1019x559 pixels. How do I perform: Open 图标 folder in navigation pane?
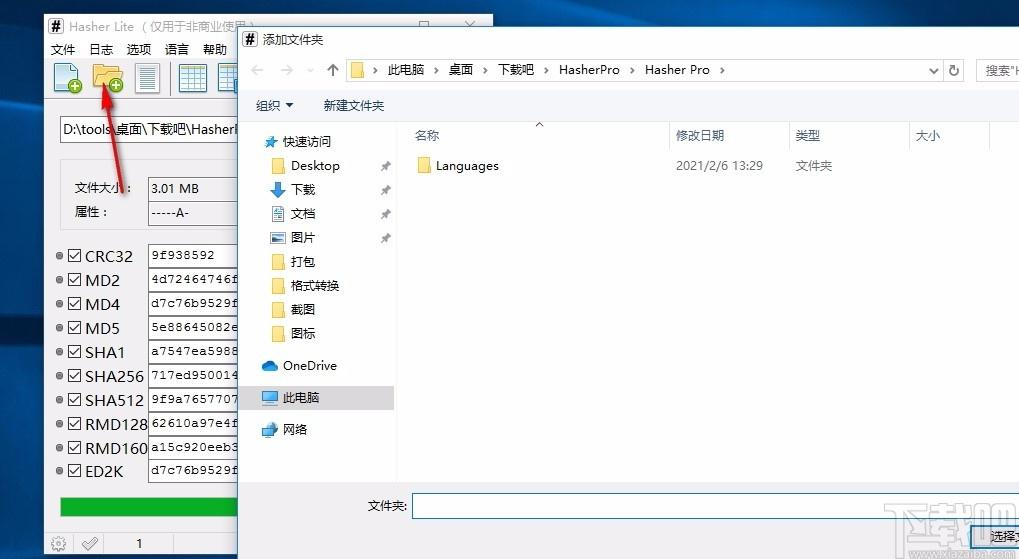(303, 334)
